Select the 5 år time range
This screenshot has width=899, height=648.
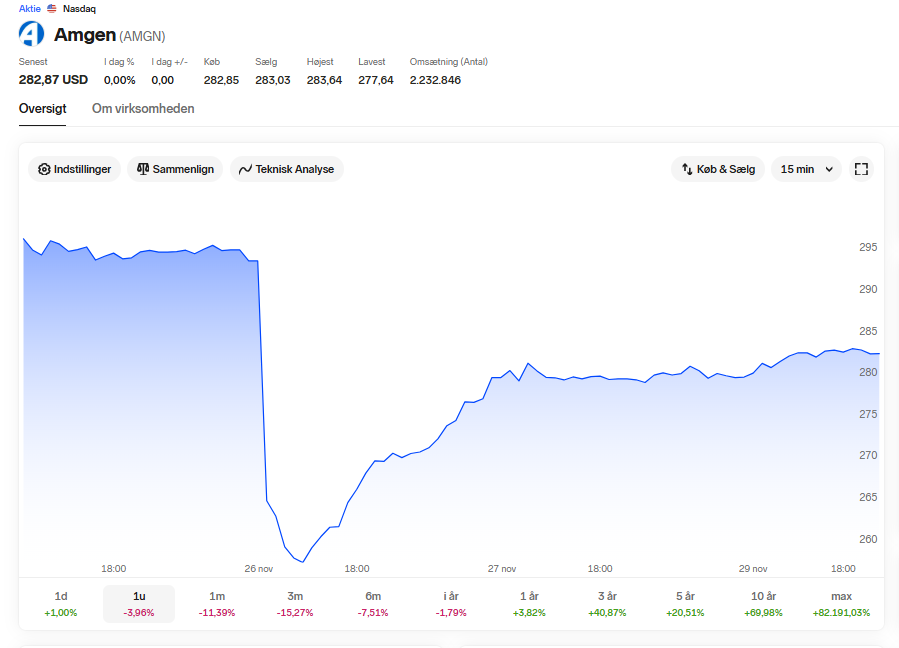[685, 604]
